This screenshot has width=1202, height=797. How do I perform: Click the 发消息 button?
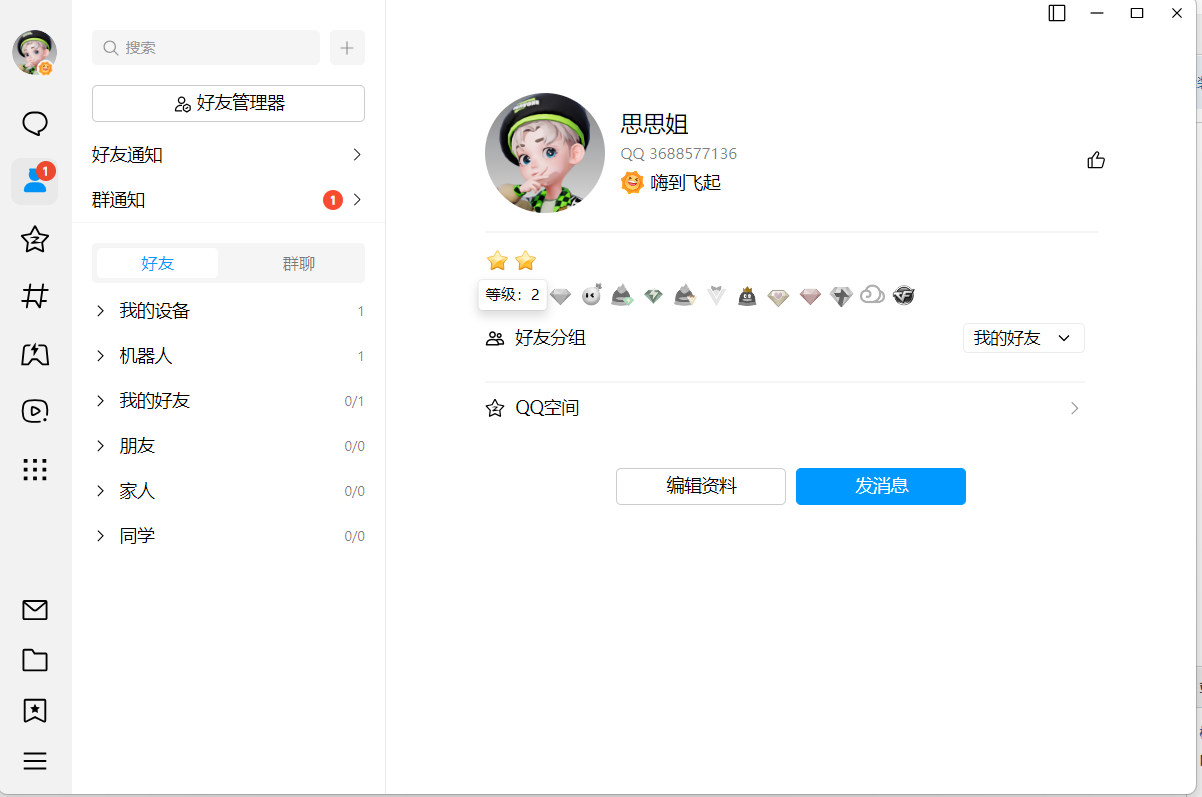pos(881,486)
